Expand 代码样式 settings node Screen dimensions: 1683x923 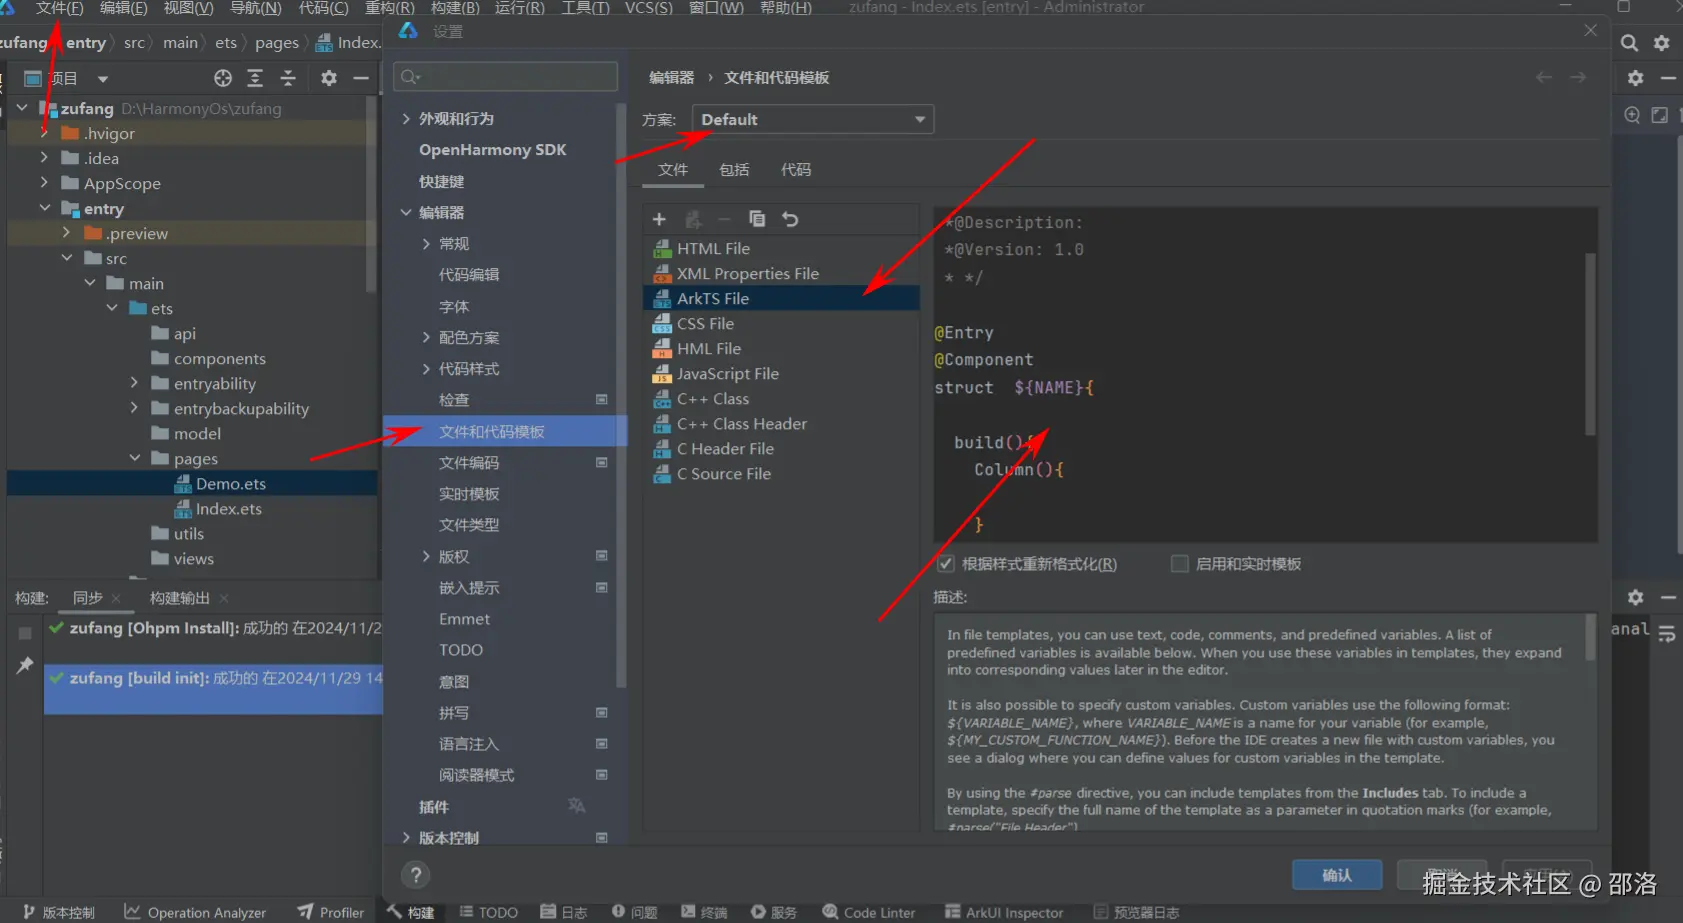(426, 368)
